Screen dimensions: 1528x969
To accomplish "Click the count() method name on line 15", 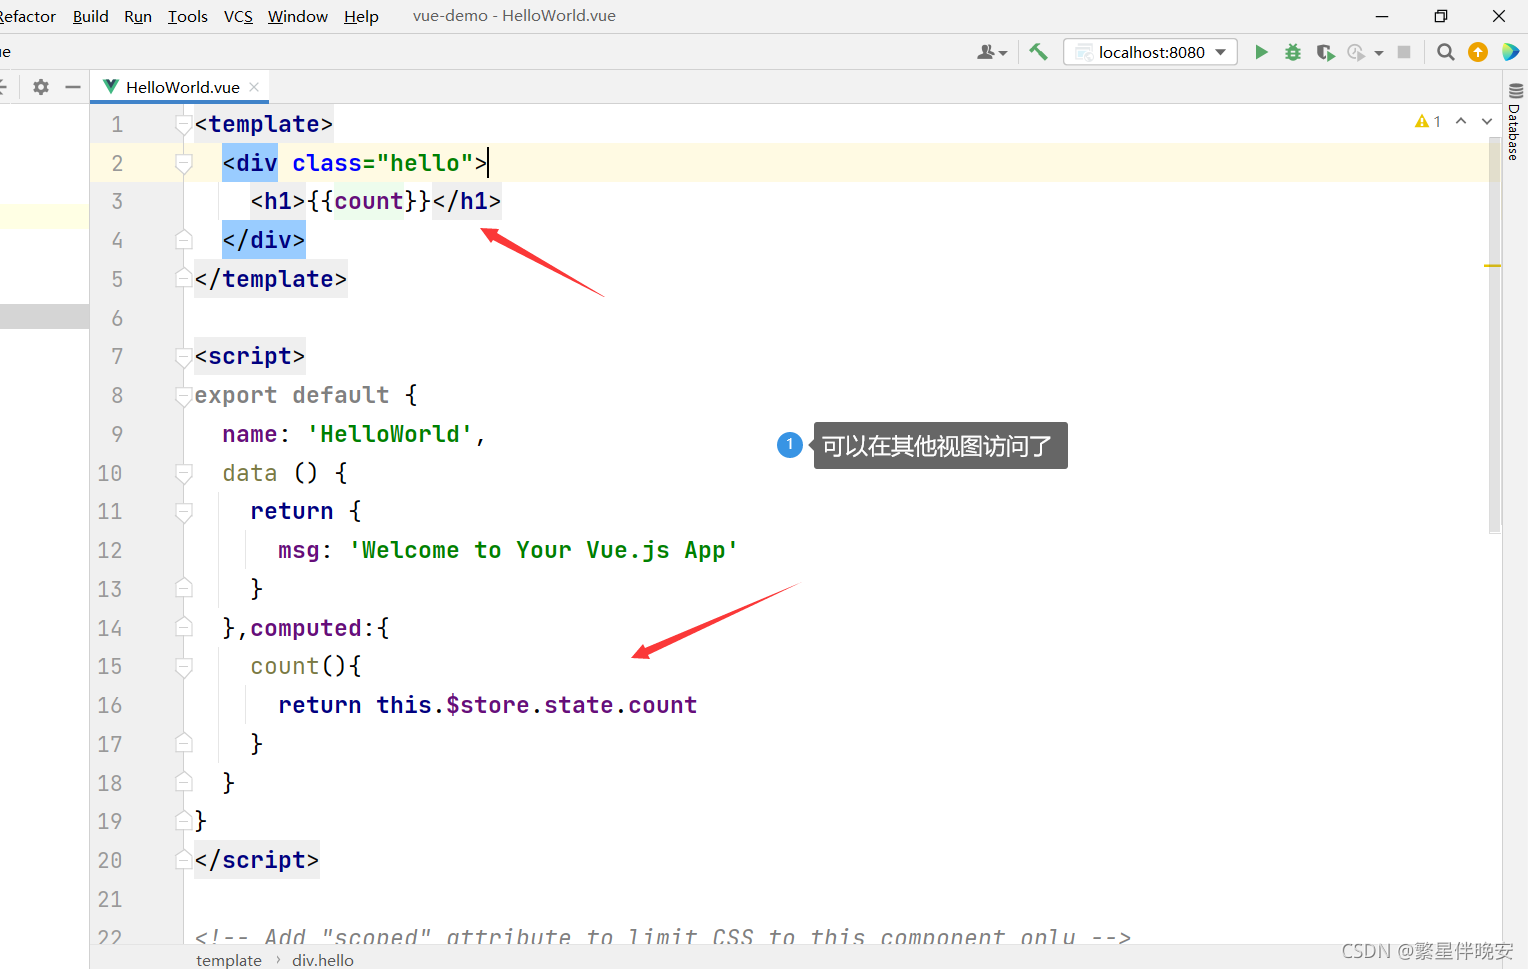I will 285,666.
